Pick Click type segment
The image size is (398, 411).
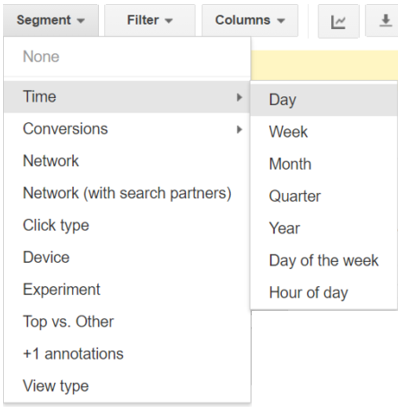pos(127,225)
